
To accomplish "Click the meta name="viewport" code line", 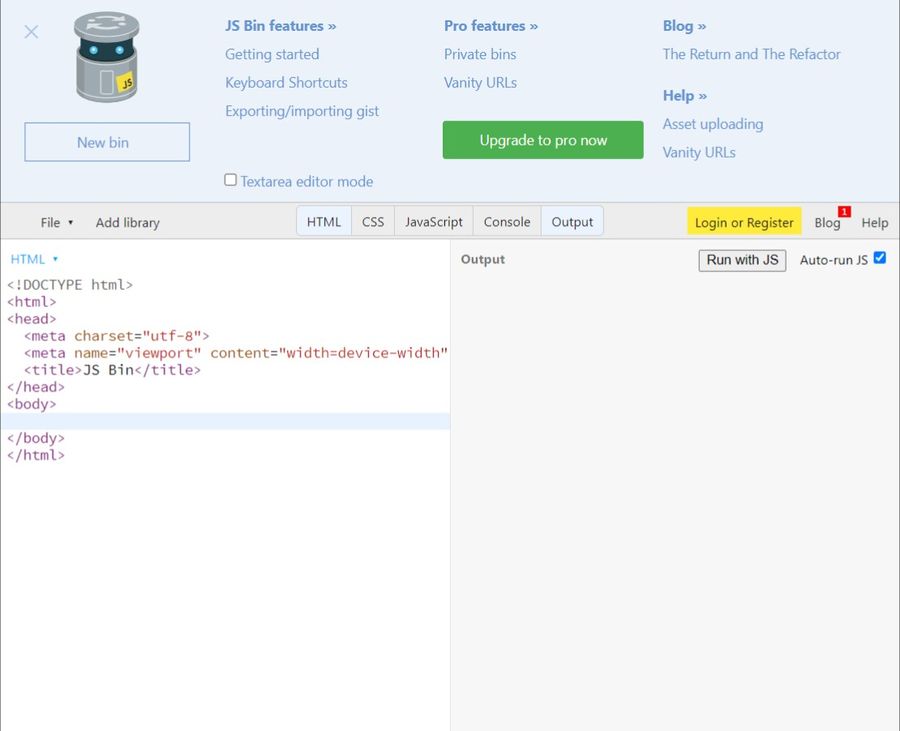I will pyautogui.click(x=236, y=353).
